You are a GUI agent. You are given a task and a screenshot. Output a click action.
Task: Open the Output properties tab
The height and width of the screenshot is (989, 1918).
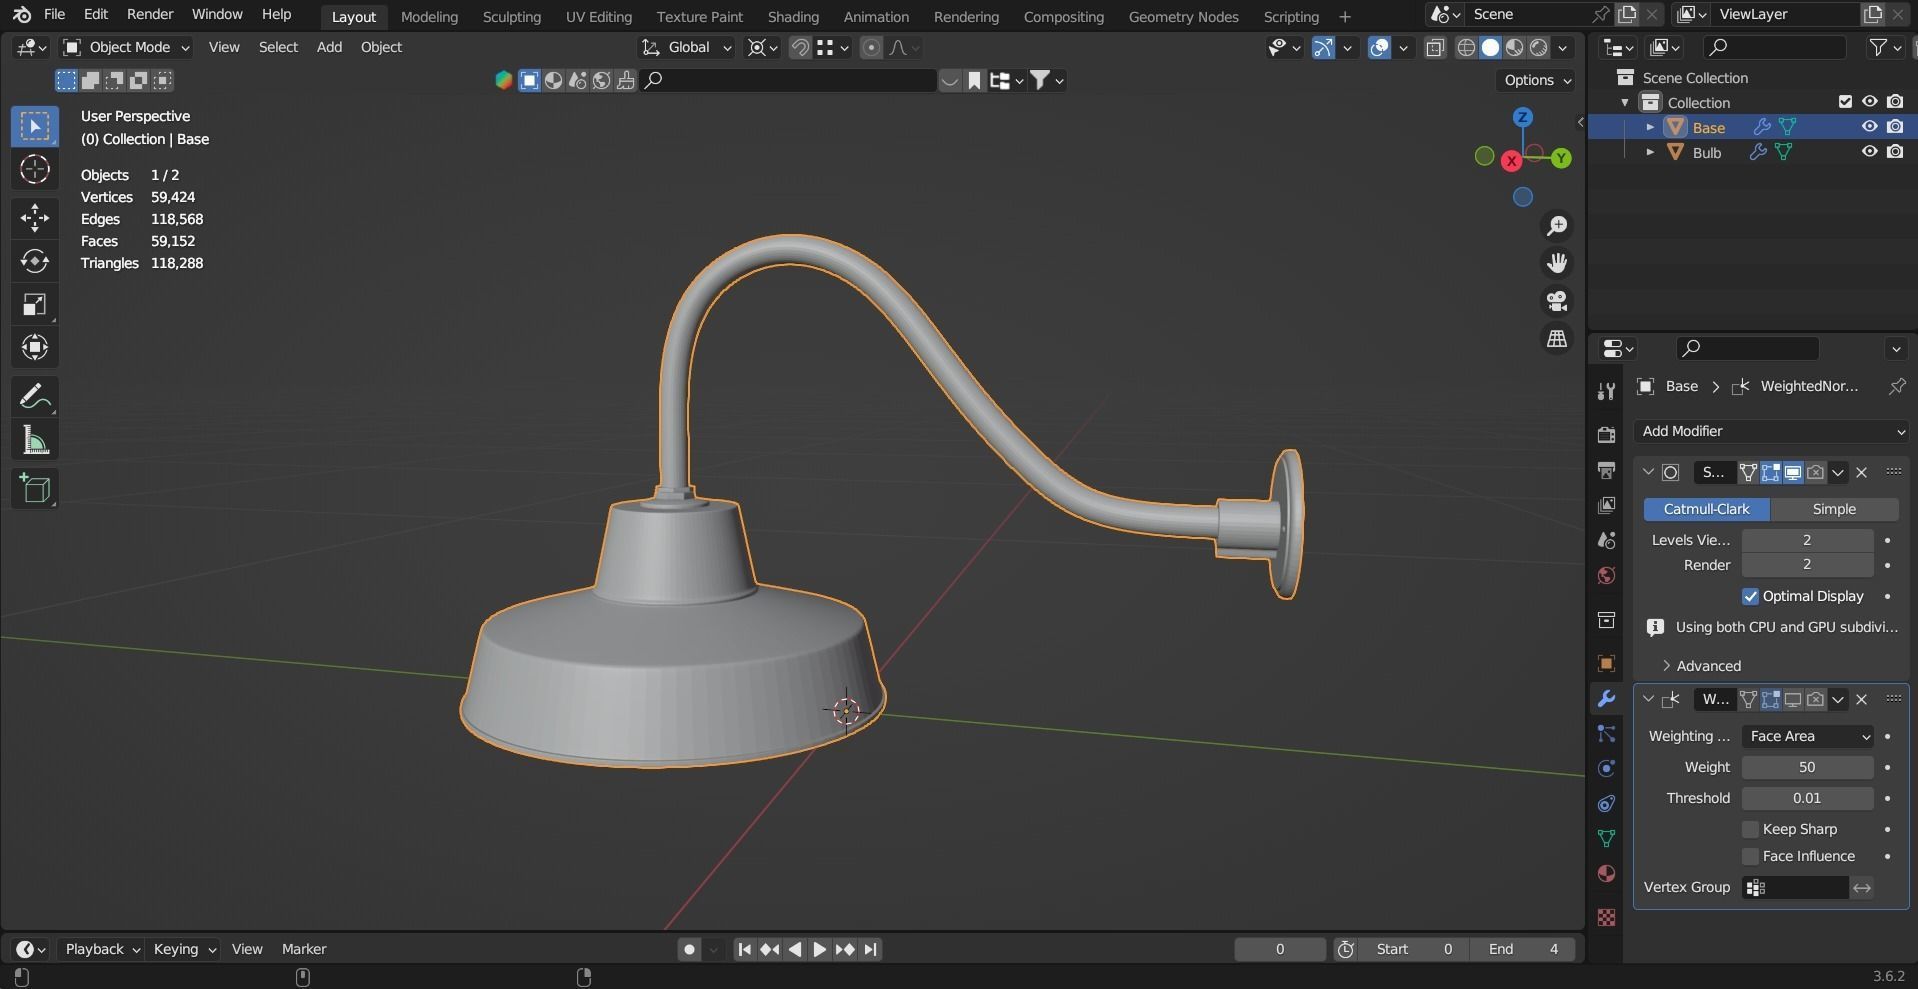[1606, 470]
